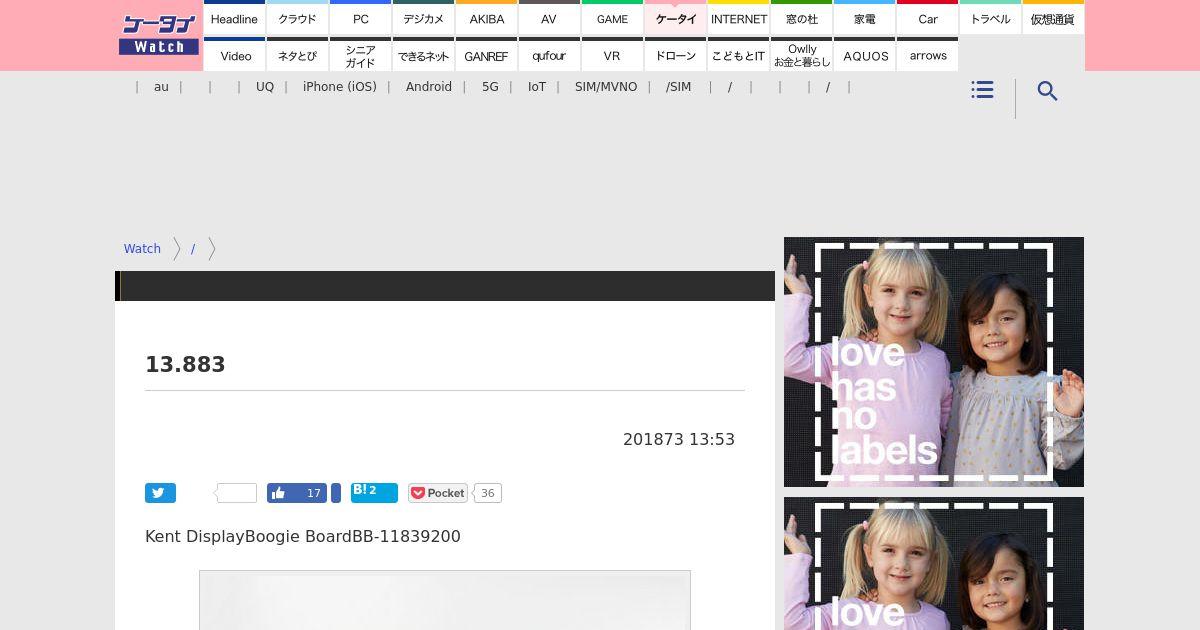Open the Video tab
This screenshot has height=630, width=1200.
pos(234,55)
